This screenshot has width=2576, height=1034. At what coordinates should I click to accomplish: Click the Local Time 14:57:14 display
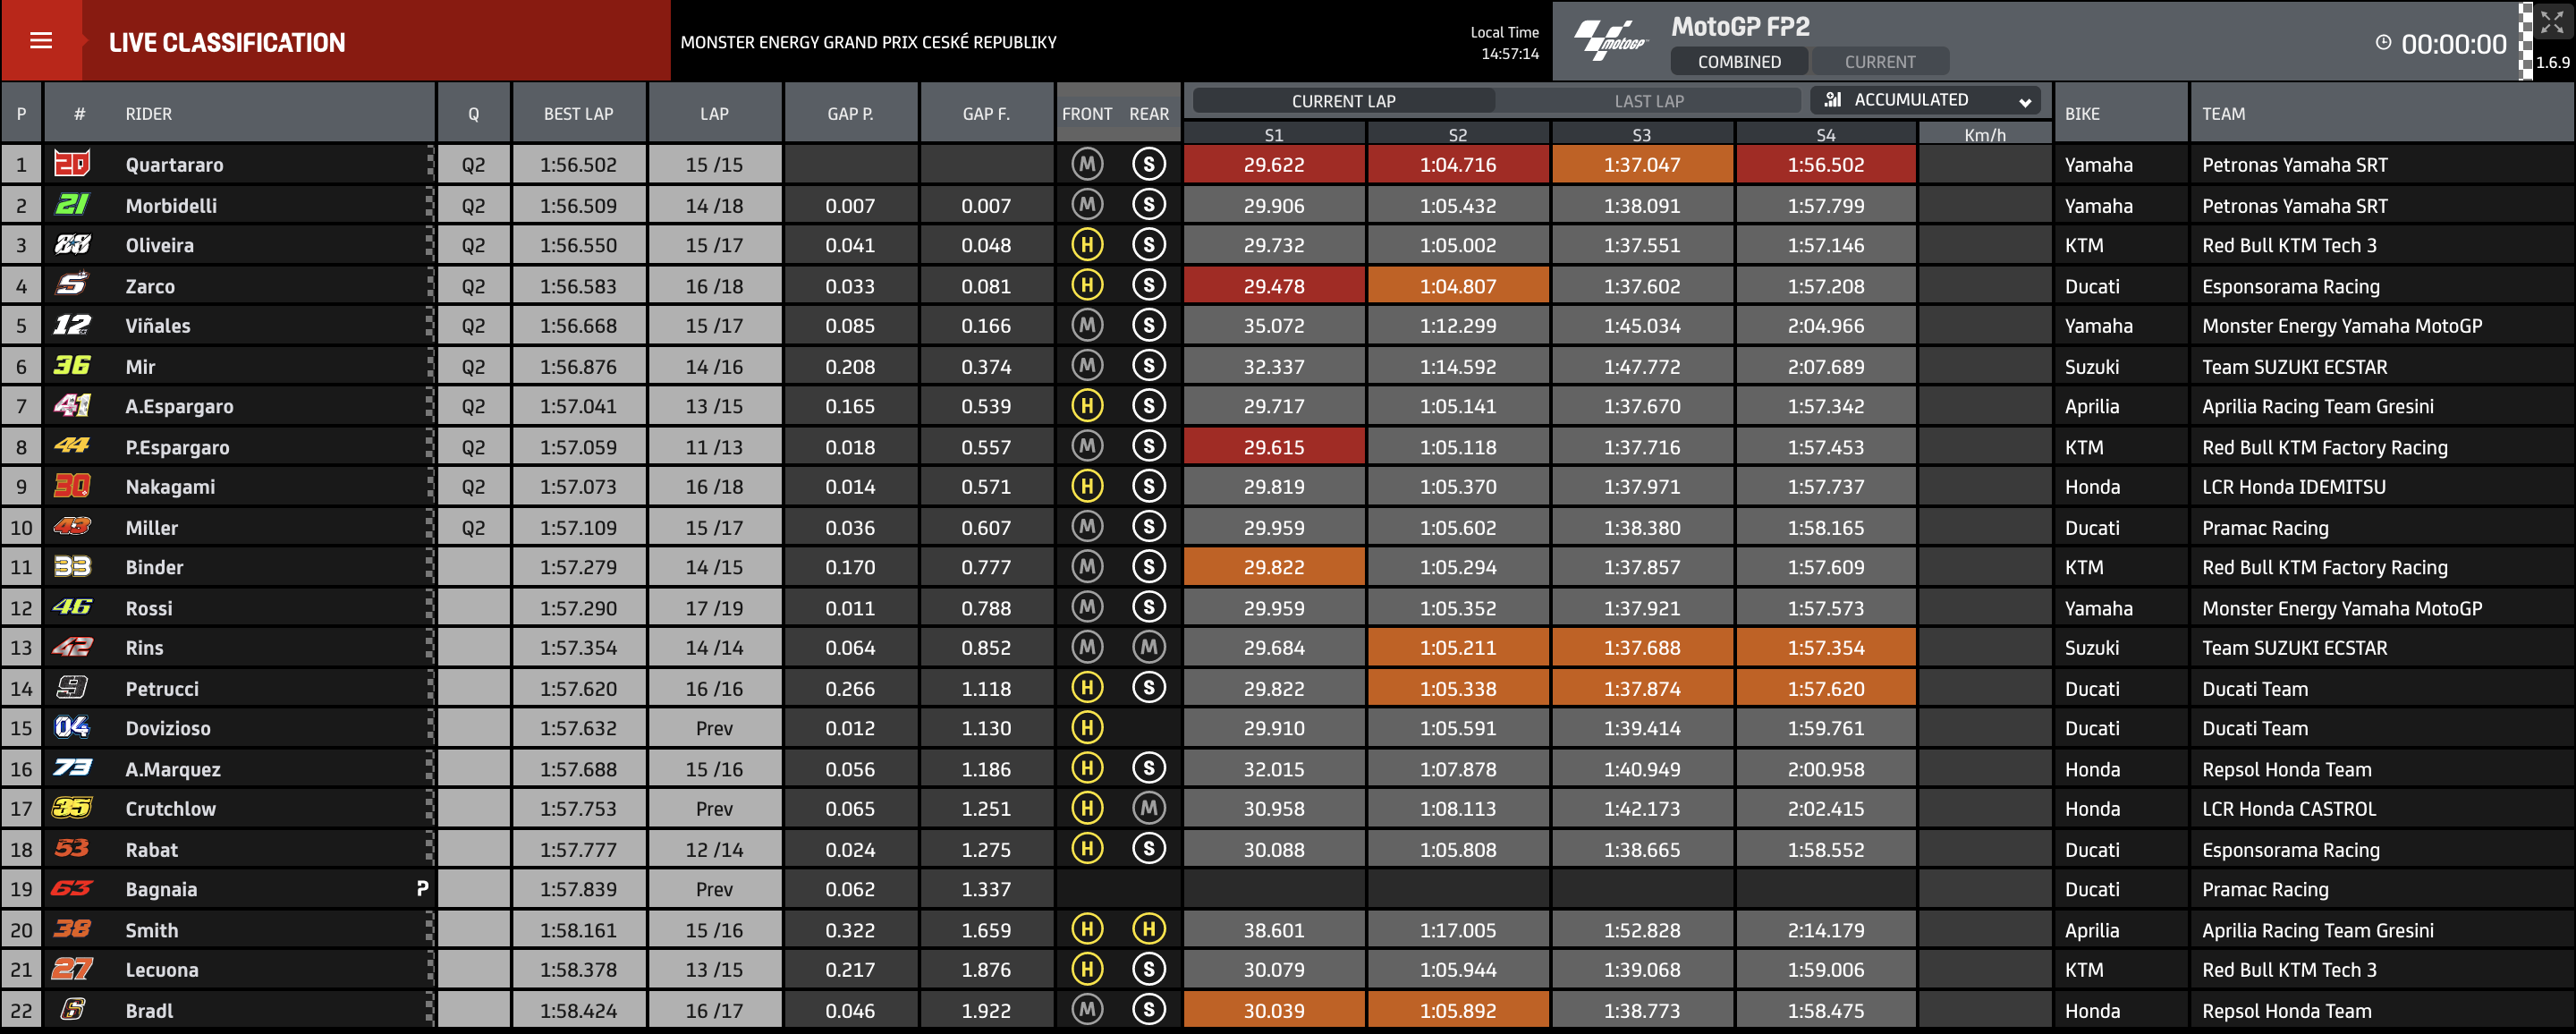click(1505, 43)
